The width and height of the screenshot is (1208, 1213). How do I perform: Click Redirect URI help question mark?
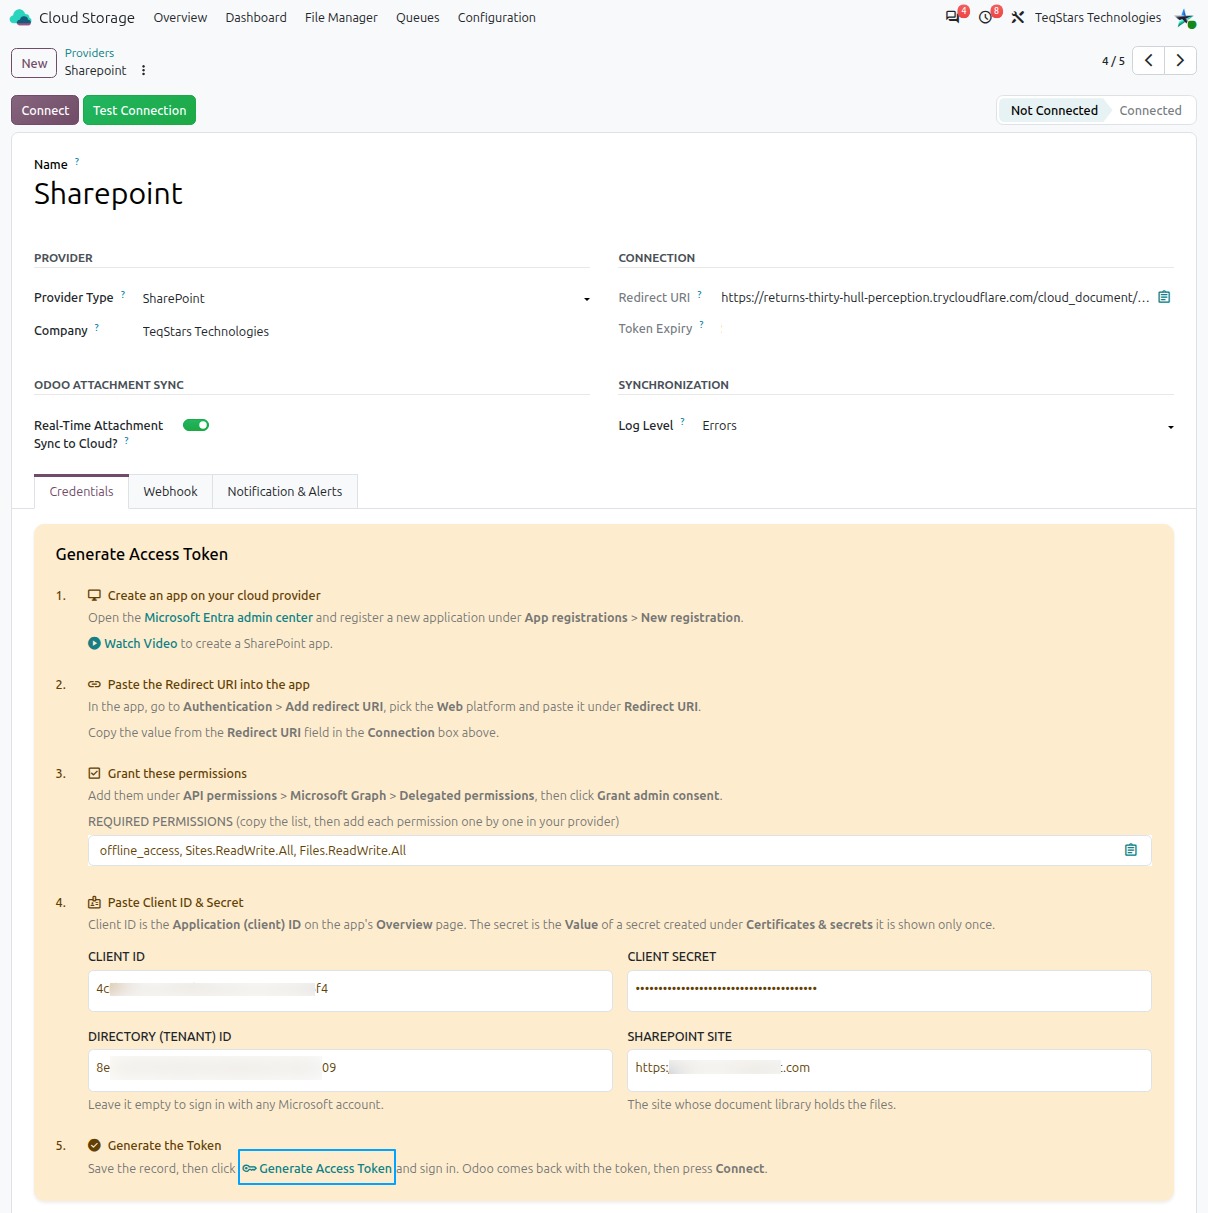coord(700,294)
